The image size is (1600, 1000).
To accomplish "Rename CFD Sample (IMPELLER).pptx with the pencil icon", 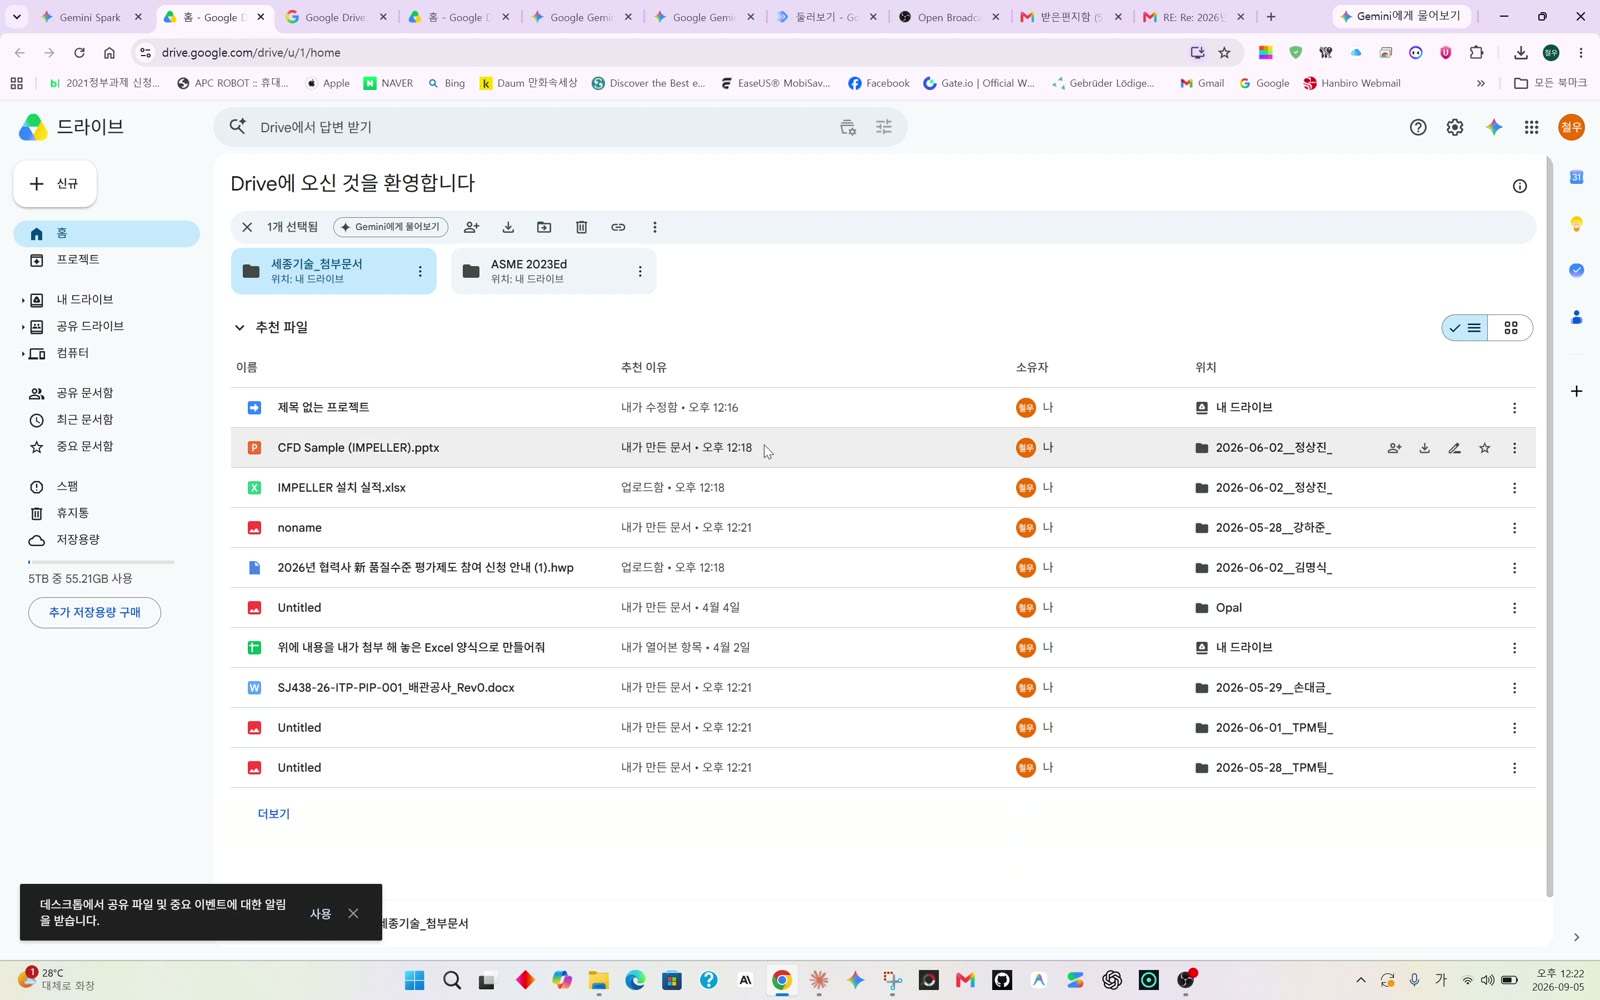I will tap(1455, 448).
